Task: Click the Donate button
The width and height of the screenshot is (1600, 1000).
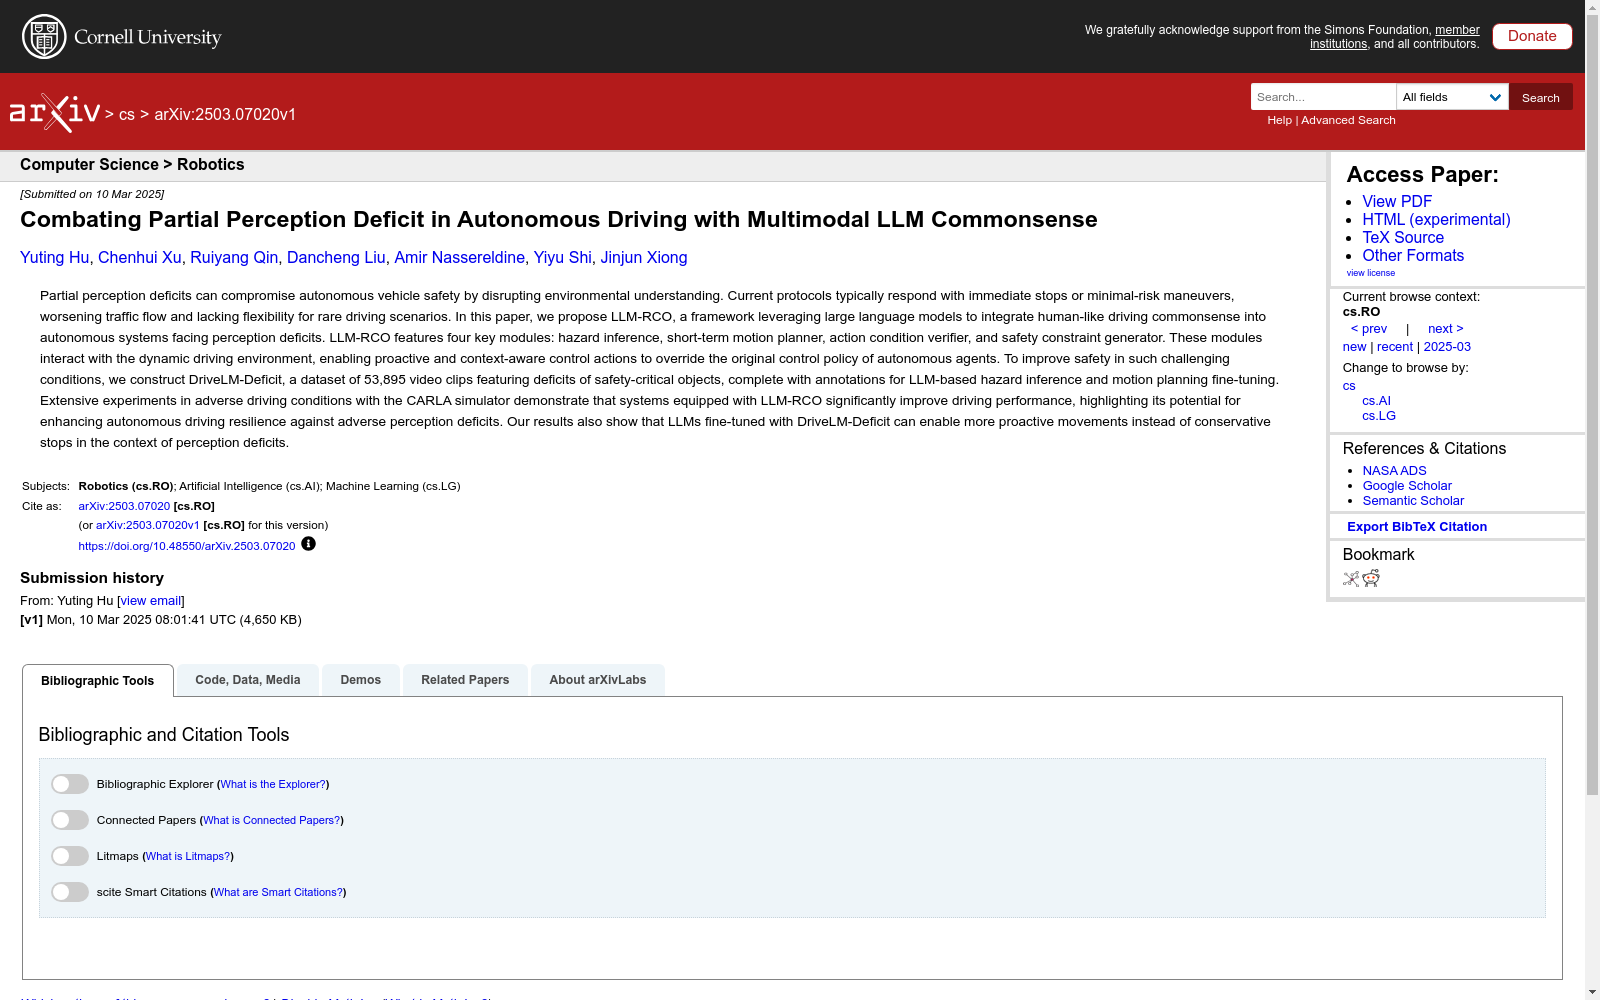Action: (1532, 36)
